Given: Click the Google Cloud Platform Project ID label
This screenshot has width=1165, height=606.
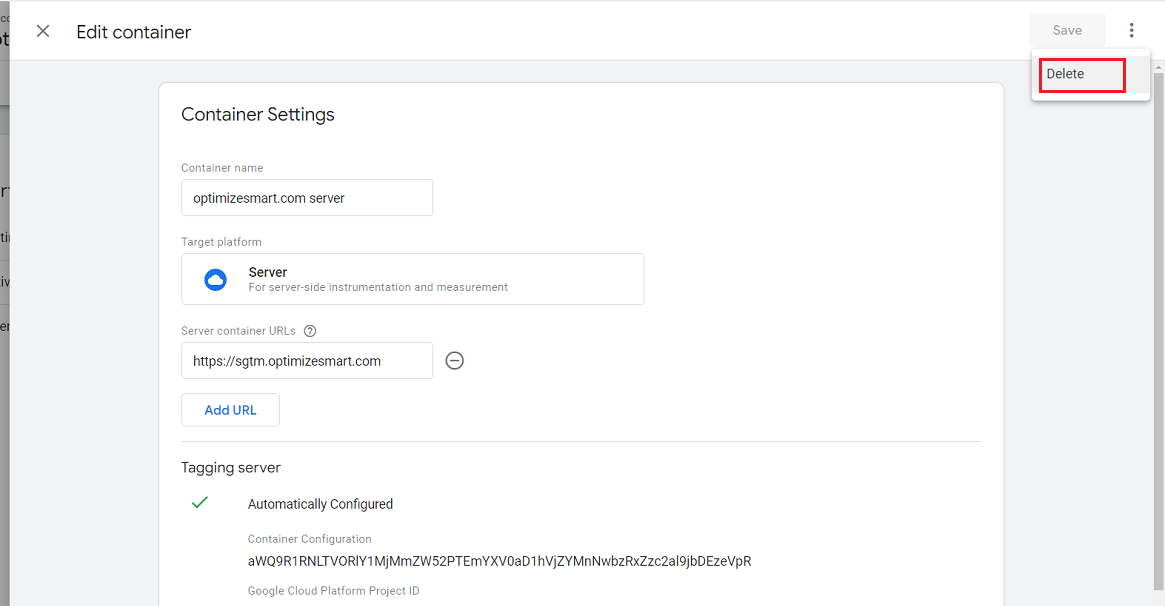Looking at the screenshot, I should (333, 591).
